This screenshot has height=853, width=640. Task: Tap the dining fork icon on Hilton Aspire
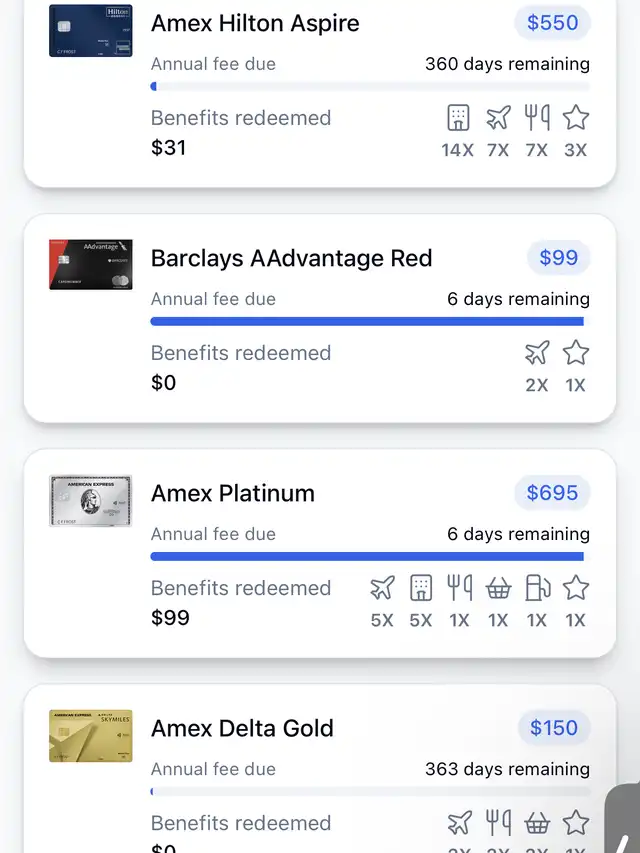coord(537,119)
